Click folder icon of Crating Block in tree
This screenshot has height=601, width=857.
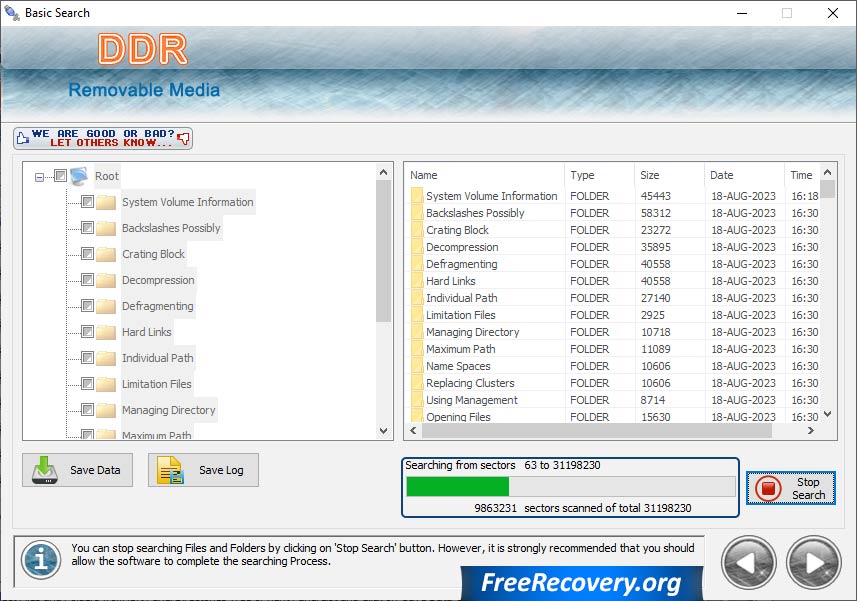point(106,254)
